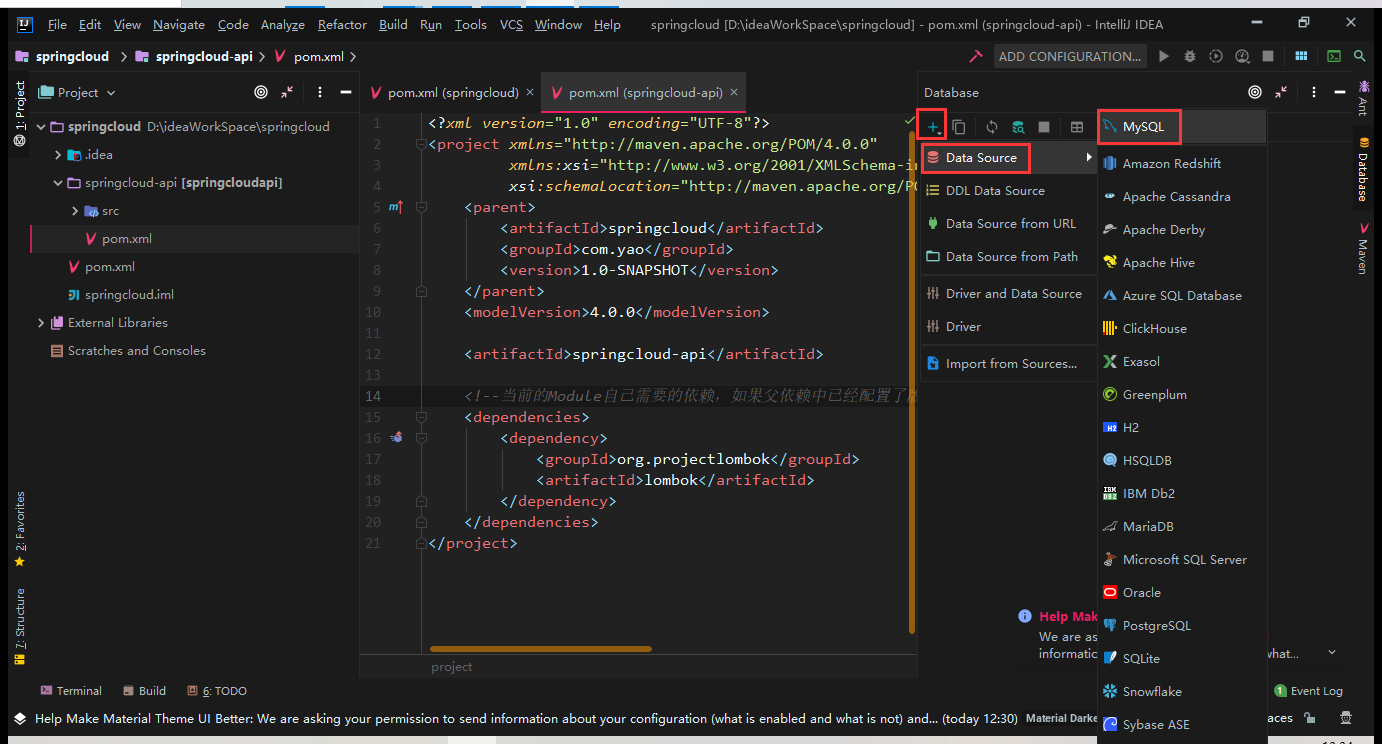Toggle the 6: TODO tool window
The height and width of the screenshot is (744, 1382).
point(216,691)
